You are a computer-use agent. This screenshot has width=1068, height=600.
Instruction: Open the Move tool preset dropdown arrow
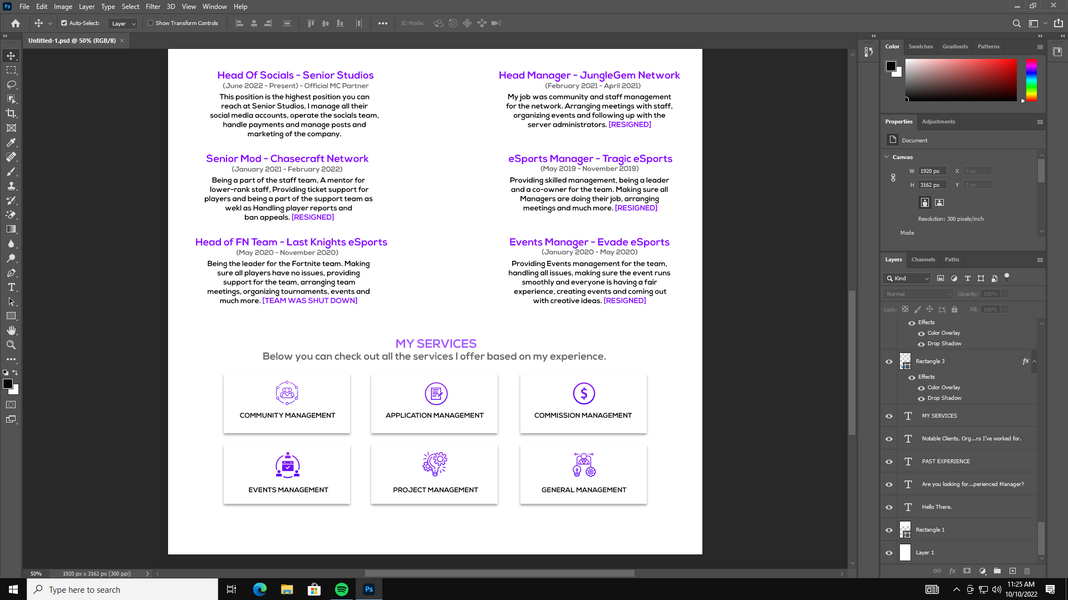coord(50,24)
